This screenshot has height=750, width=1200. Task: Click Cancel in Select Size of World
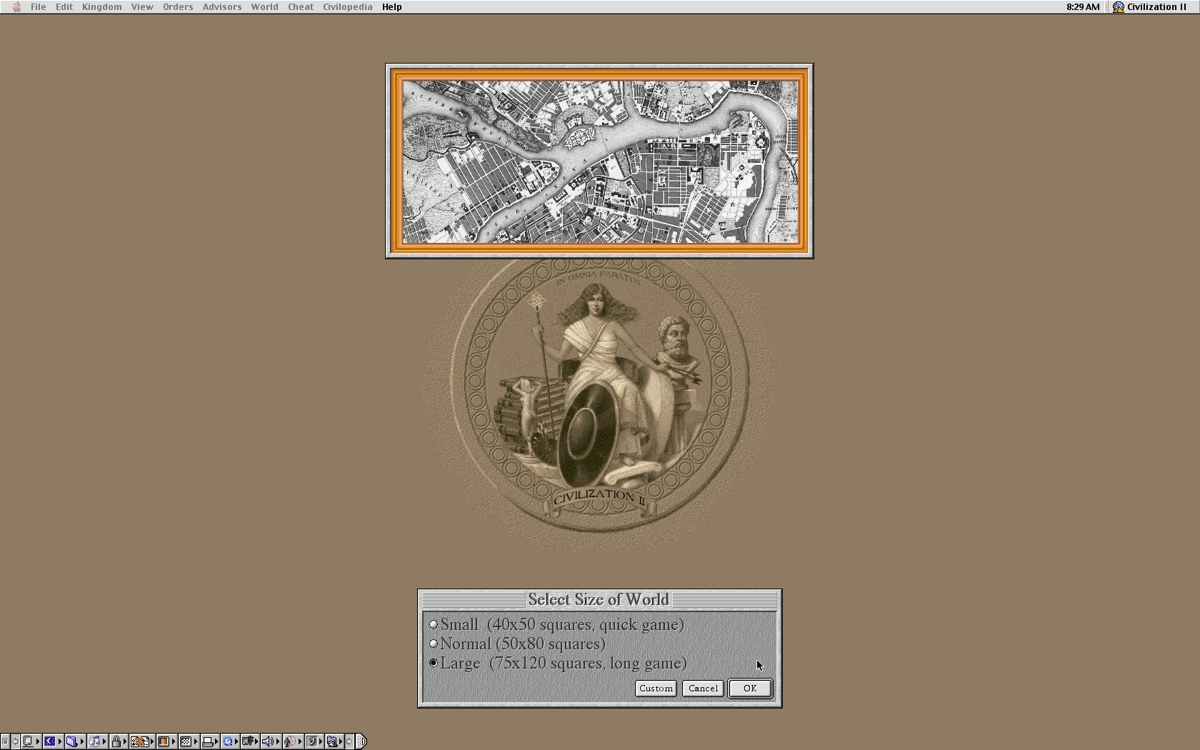click(703, 688)
